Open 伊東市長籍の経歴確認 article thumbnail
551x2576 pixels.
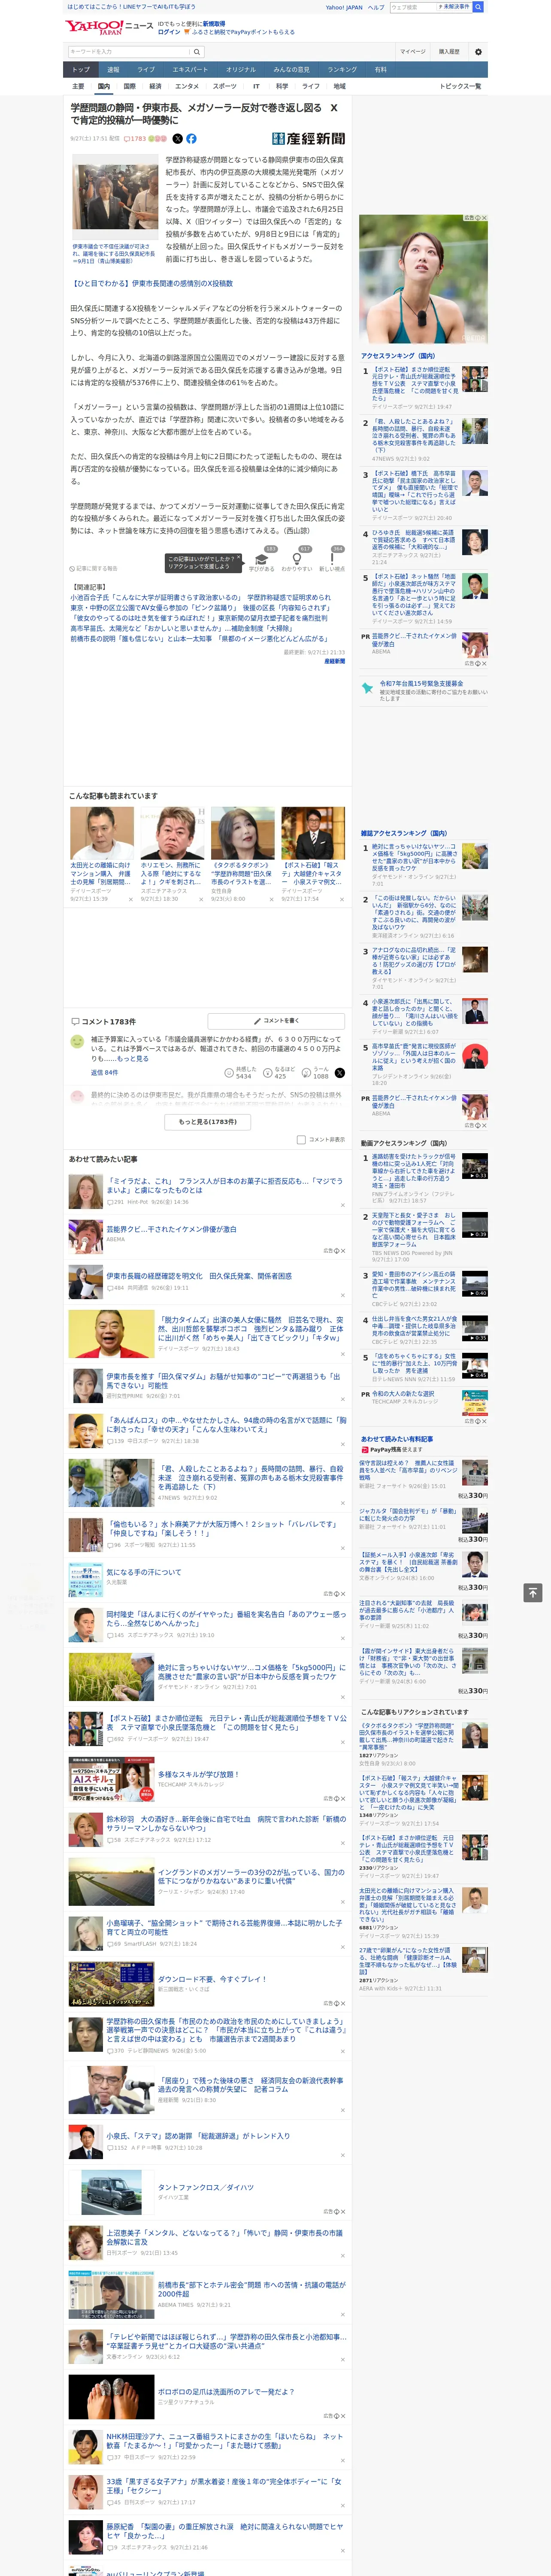click(85, 1281)
